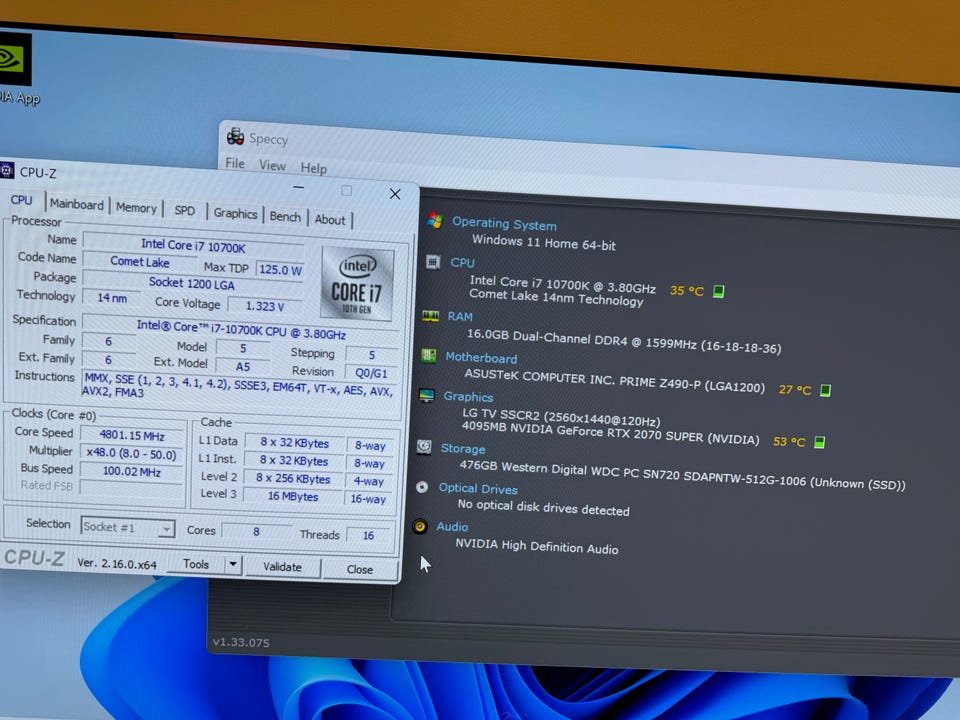Screen dimensions: 960x720
Task: Switch to the Mainboard tab
Action: [x=77, y=204]
